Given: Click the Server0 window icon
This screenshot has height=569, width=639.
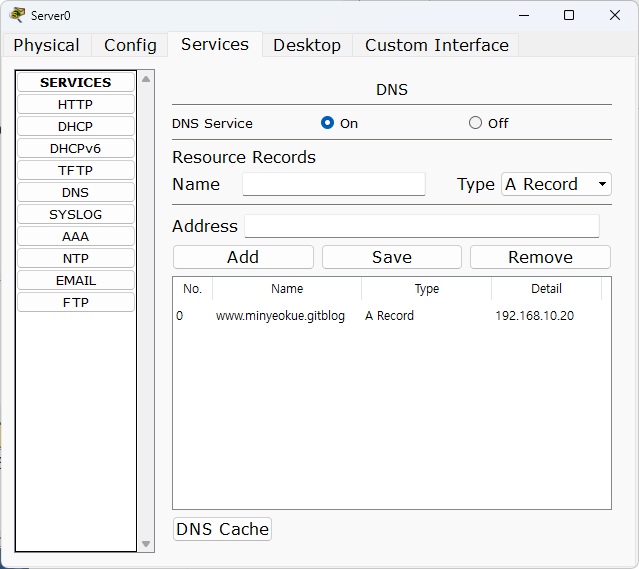Looking at the screenshot, I should point(17,15).
